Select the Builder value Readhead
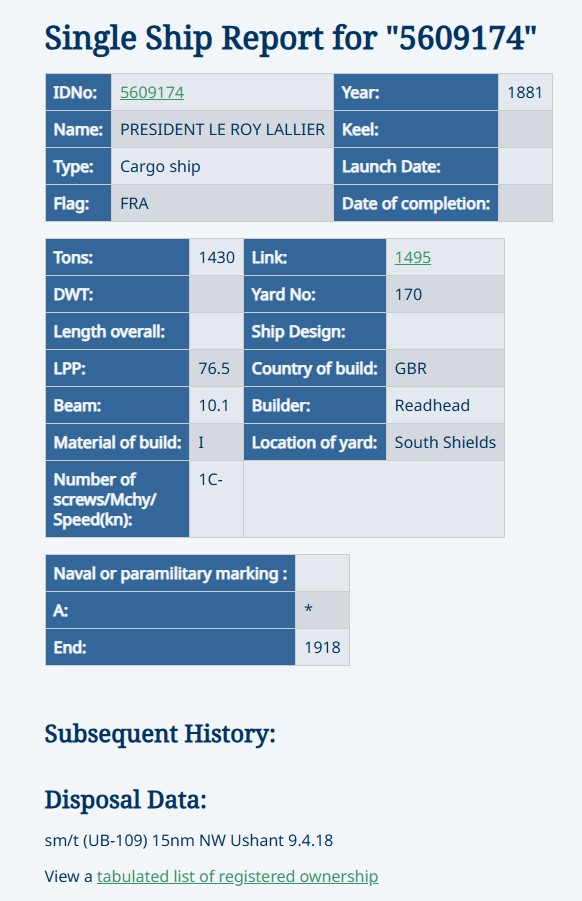The image size is (582, 901). (x=432, y=405)
